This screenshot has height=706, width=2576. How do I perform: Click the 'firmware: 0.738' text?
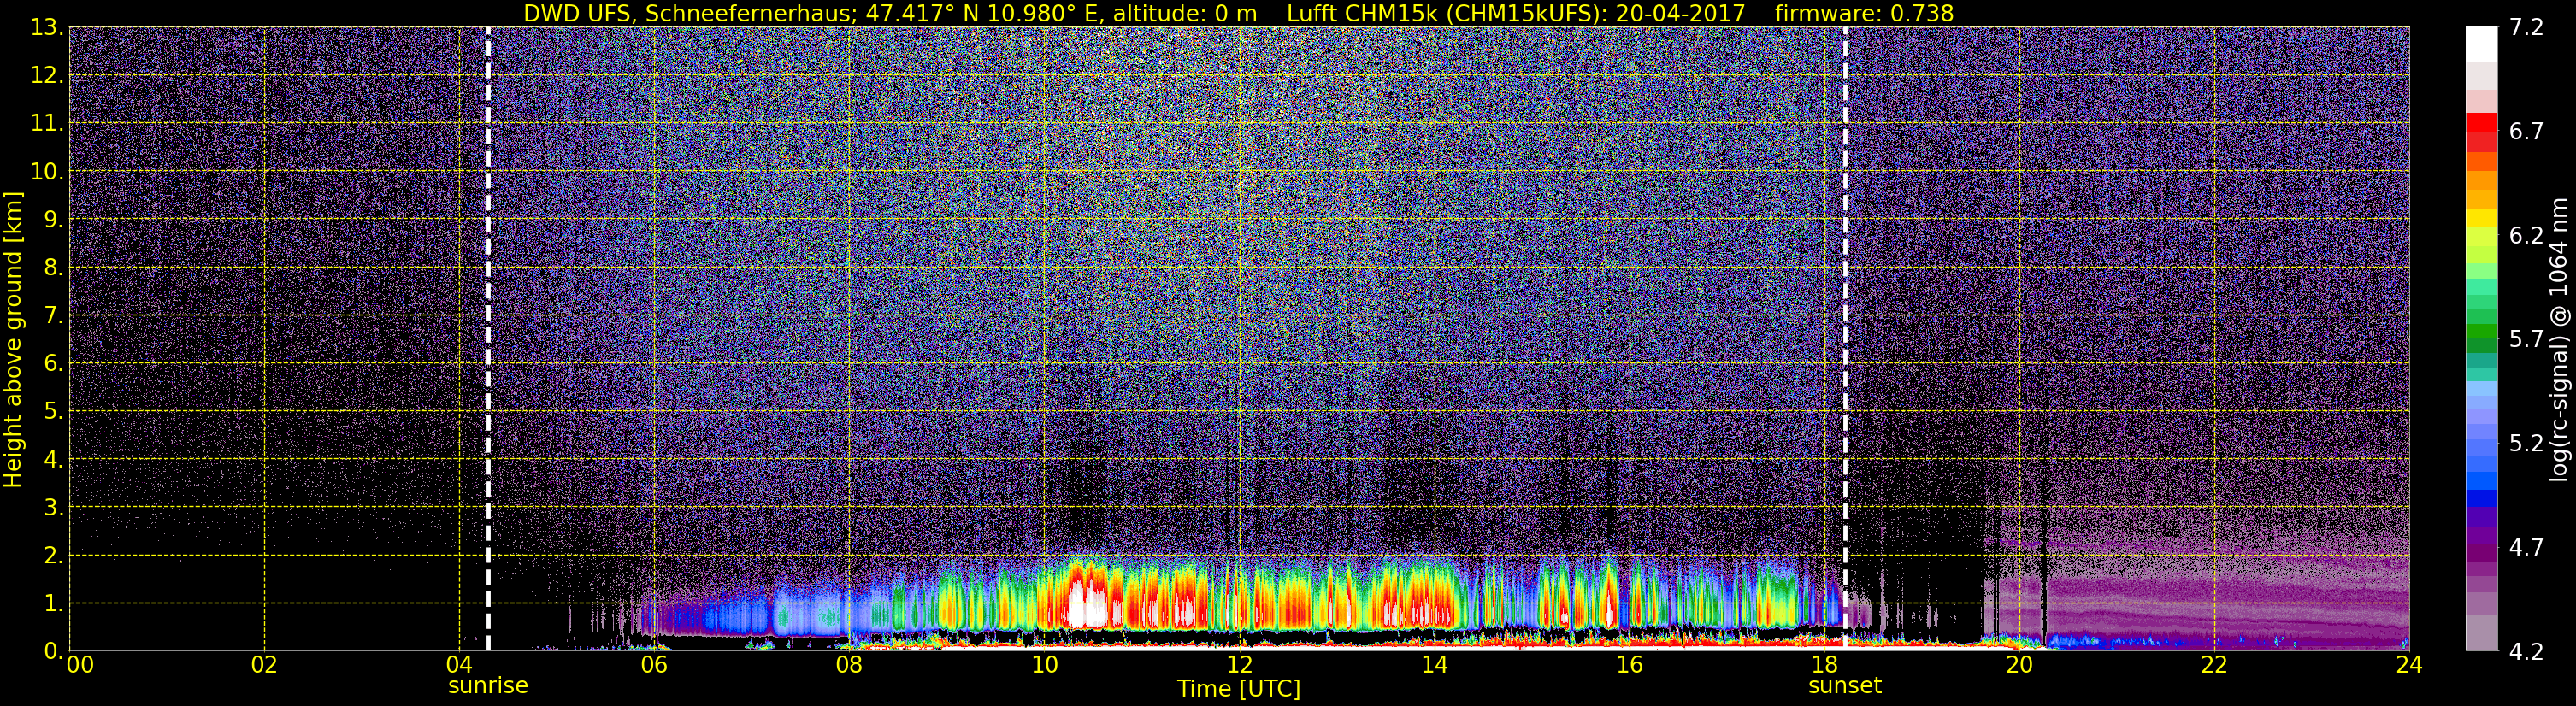tap(1864, 13)
